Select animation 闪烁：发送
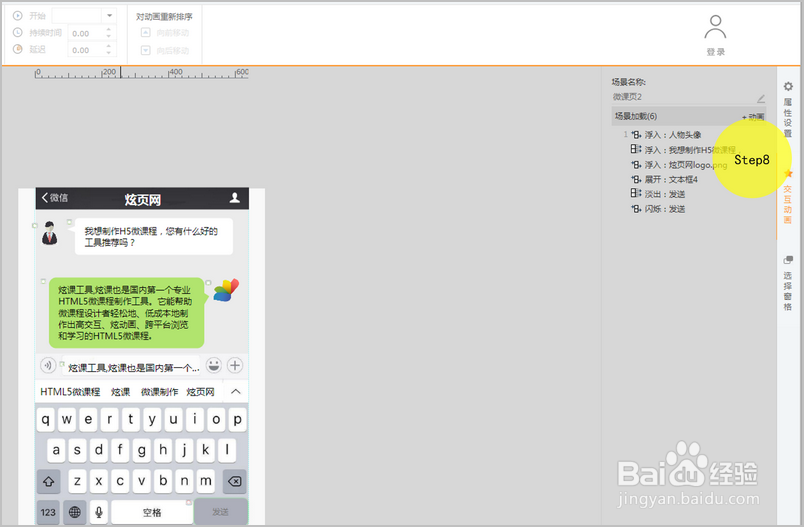Viewport: 804px width, 527px height. pos(665,209)
